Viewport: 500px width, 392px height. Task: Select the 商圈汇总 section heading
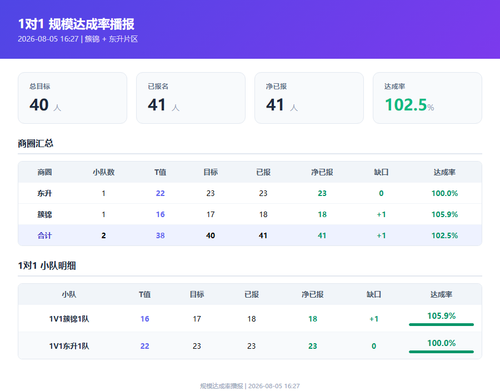coord(35,143)
